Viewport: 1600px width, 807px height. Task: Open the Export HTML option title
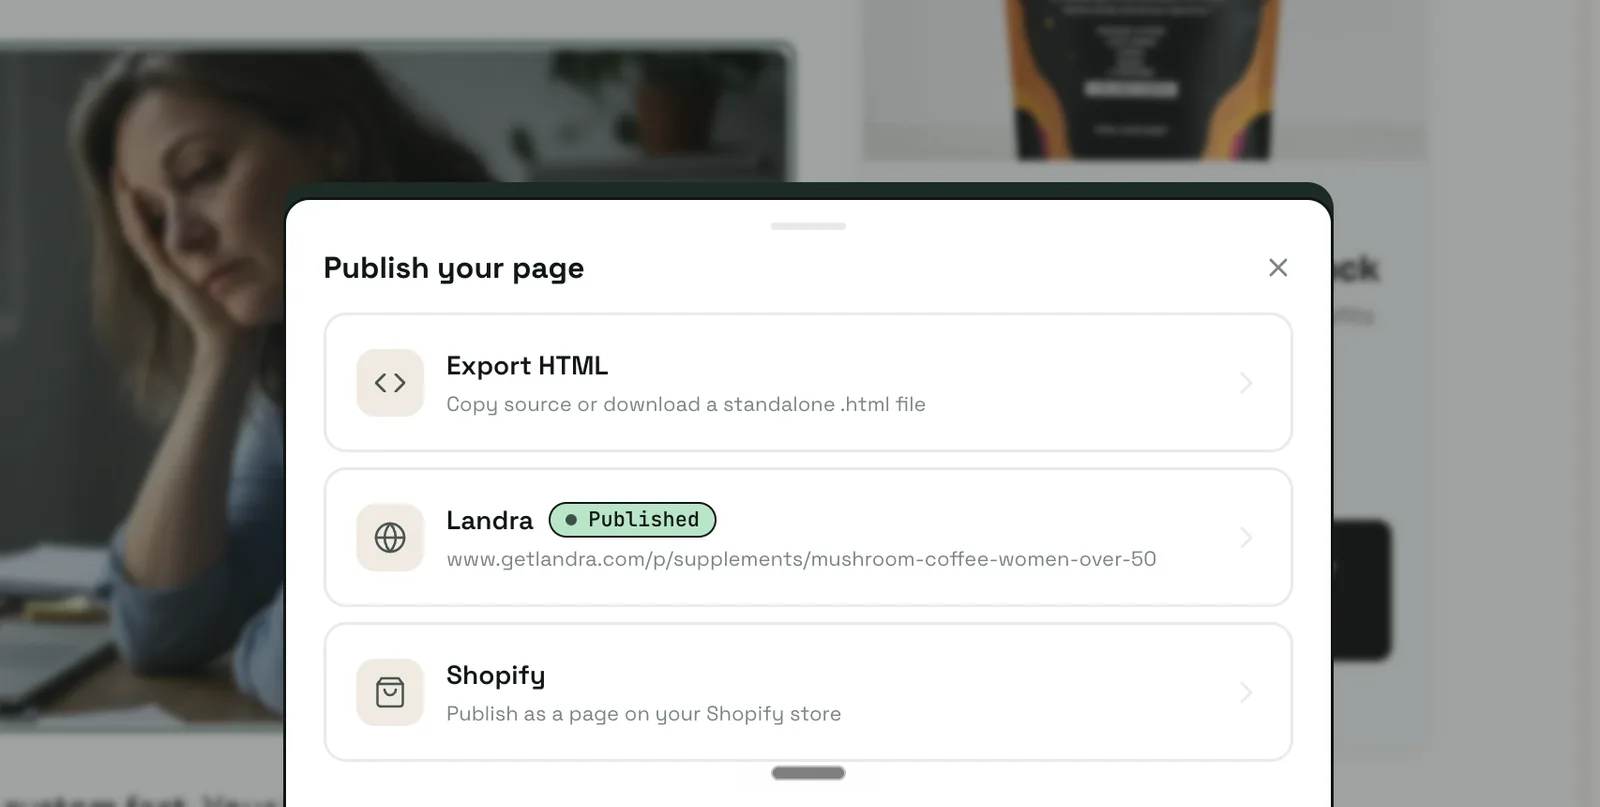pyautogui.click(x=527, y=366)
